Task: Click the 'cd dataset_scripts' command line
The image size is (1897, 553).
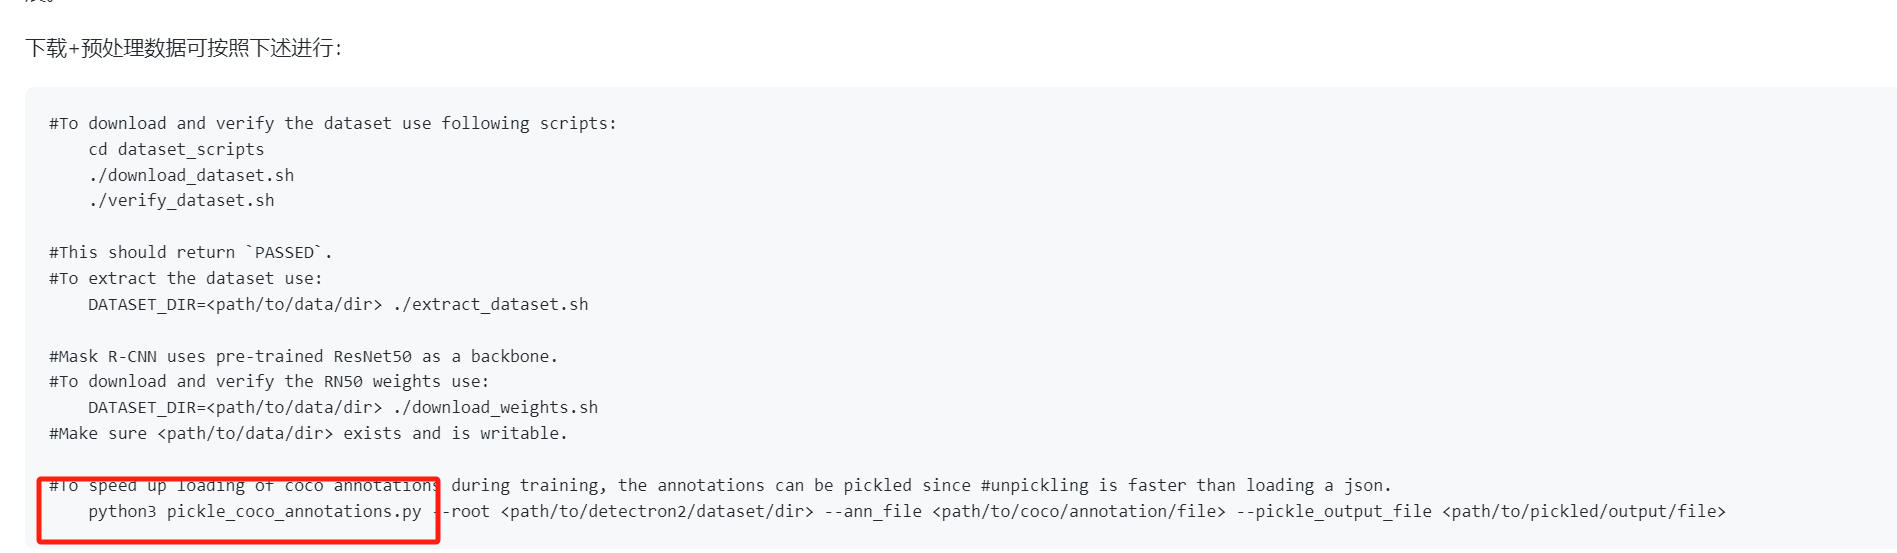Action: coord(176,149)
